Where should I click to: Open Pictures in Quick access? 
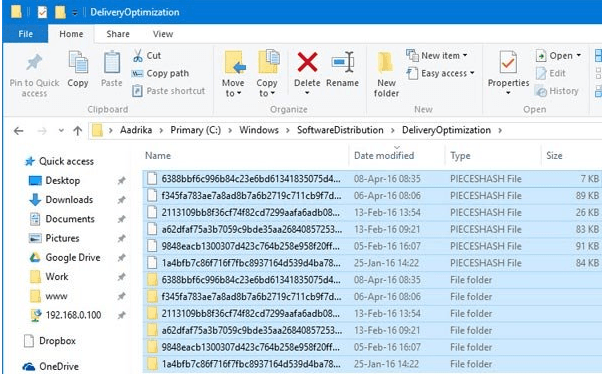coord(55,238)
